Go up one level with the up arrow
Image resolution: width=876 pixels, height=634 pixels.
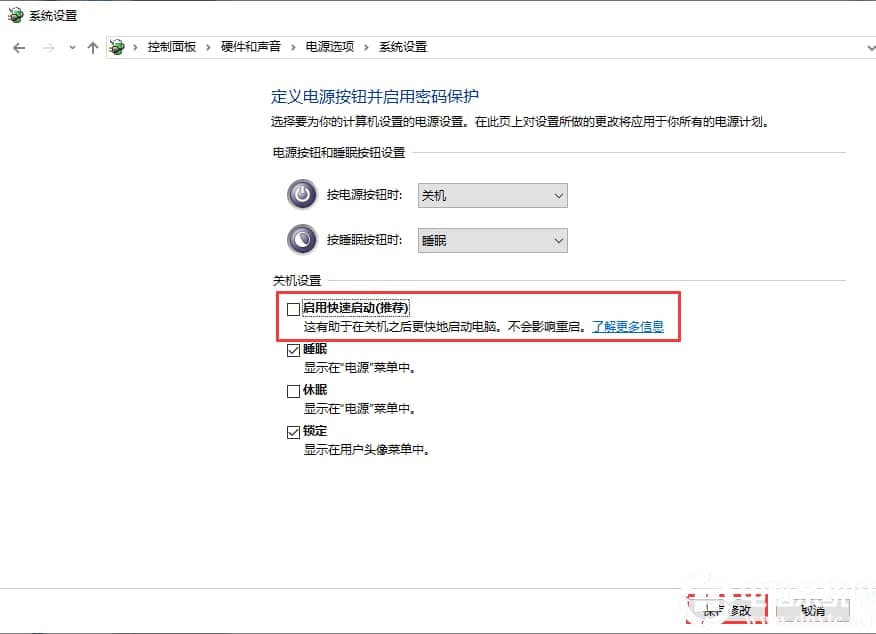click(x=93, y=48)
